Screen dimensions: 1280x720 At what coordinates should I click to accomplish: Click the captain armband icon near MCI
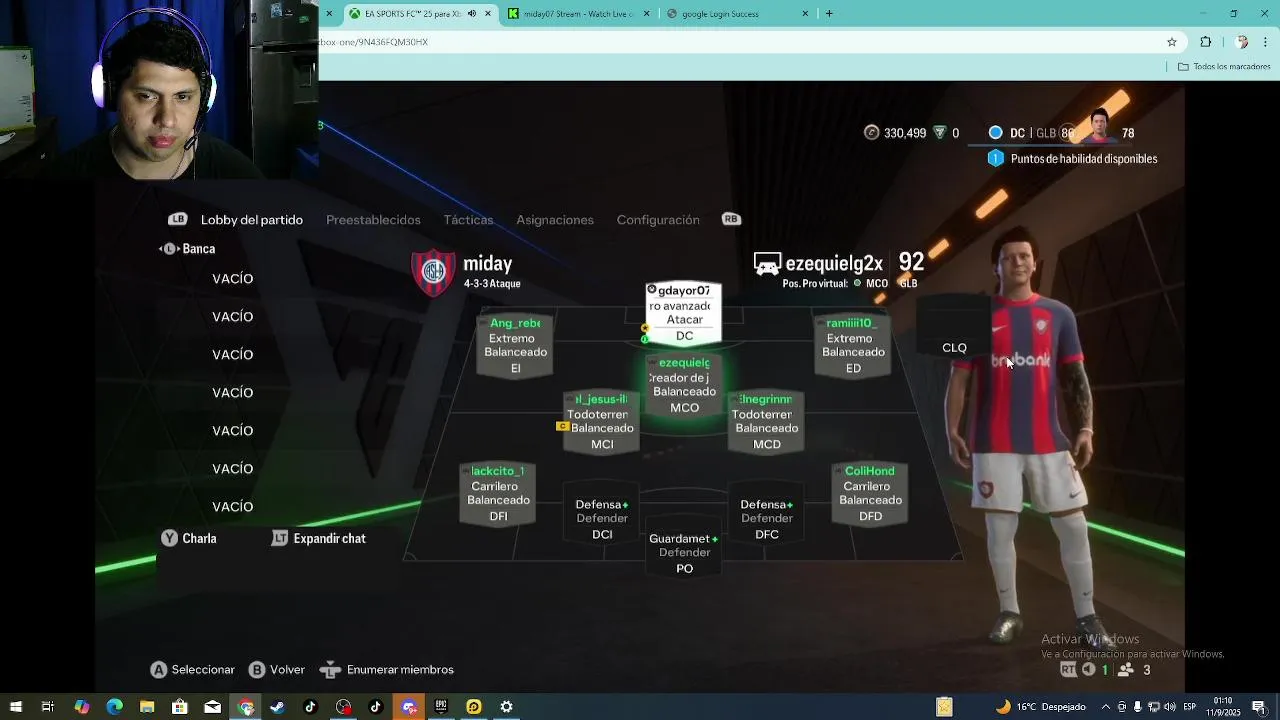pyautogui.click(x=563, y=426)
